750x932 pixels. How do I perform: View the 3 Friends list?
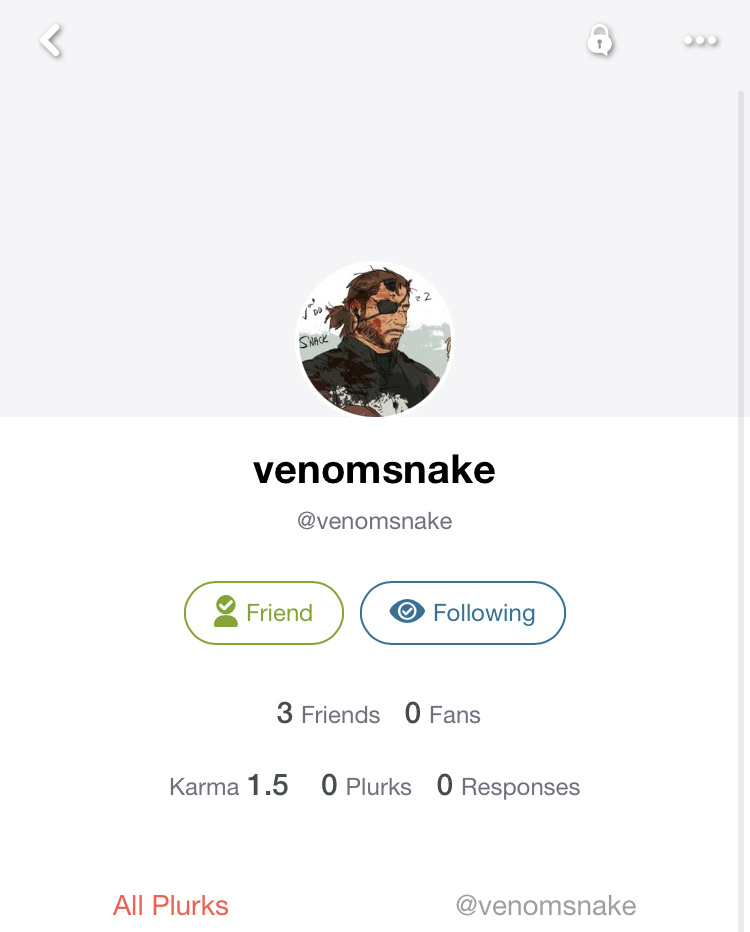328,714
